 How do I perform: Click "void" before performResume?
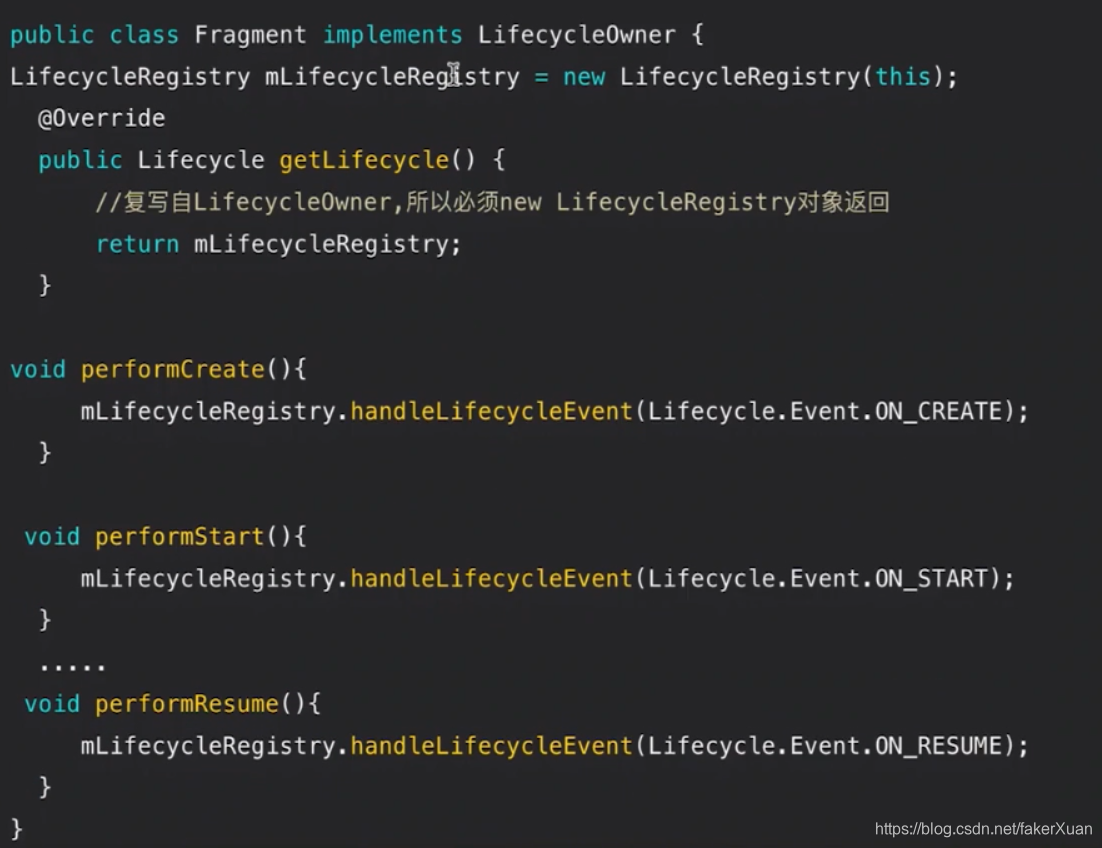52,704
